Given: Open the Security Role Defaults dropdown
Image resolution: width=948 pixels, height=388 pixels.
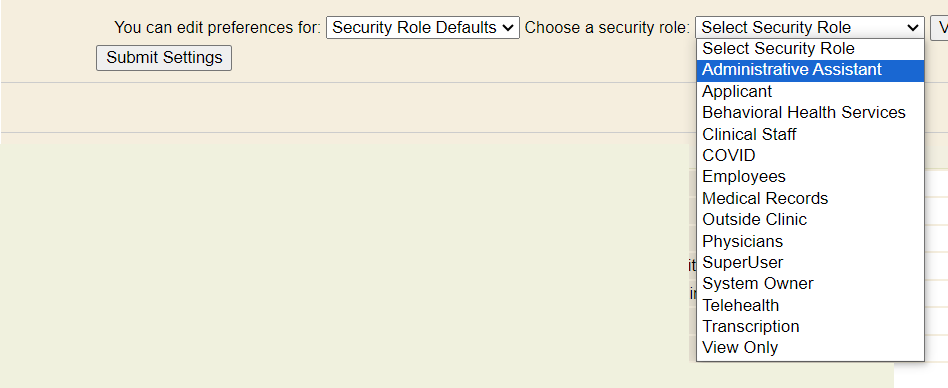Looking at the screenshot, I should click(x=423, y=28).
